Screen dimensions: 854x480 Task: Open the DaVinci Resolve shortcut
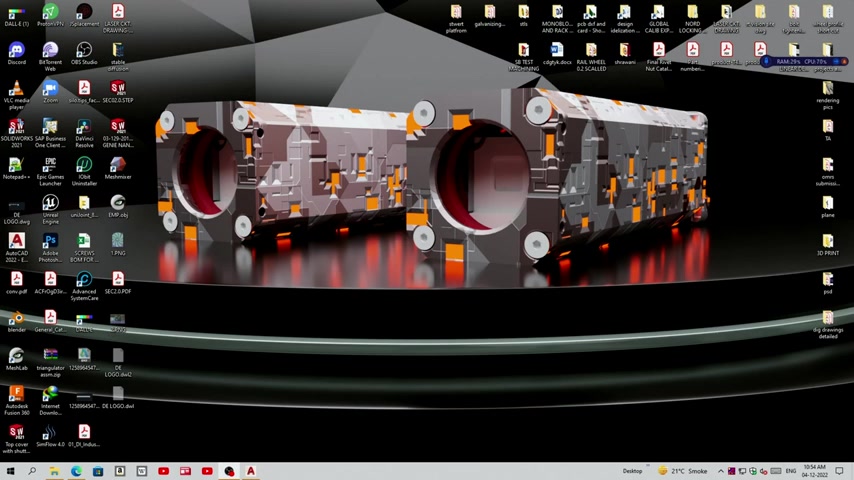[84, 128]
